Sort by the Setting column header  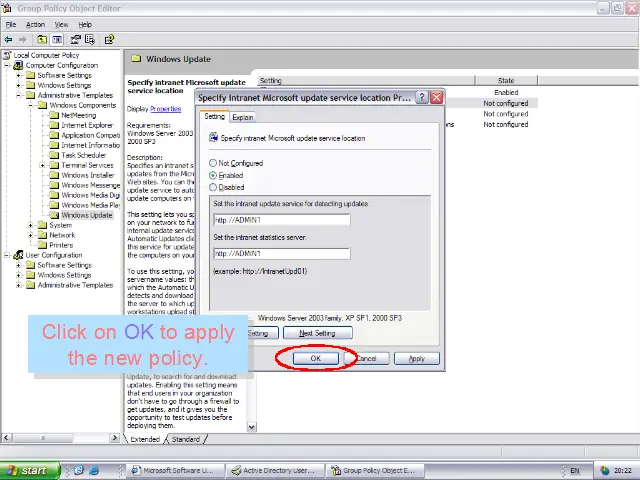[x=367, y=80]
